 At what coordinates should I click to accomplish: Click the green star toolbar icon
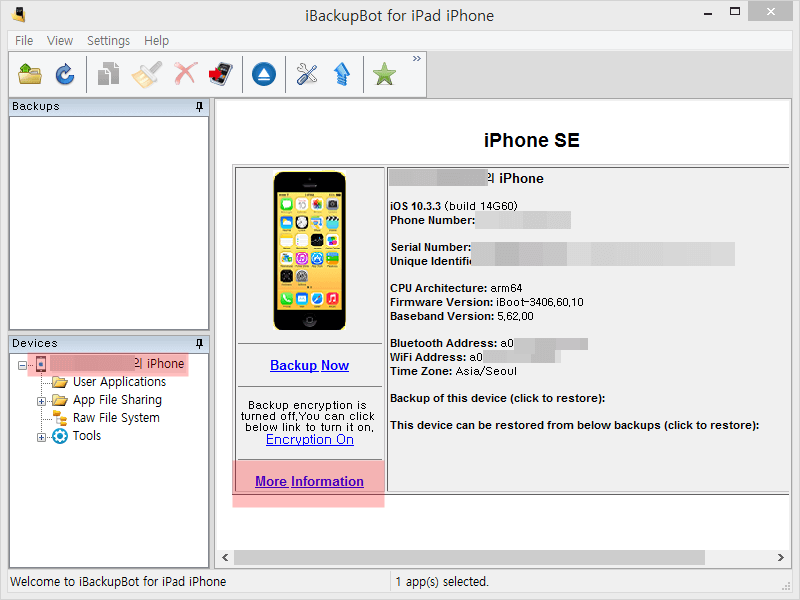384,74
